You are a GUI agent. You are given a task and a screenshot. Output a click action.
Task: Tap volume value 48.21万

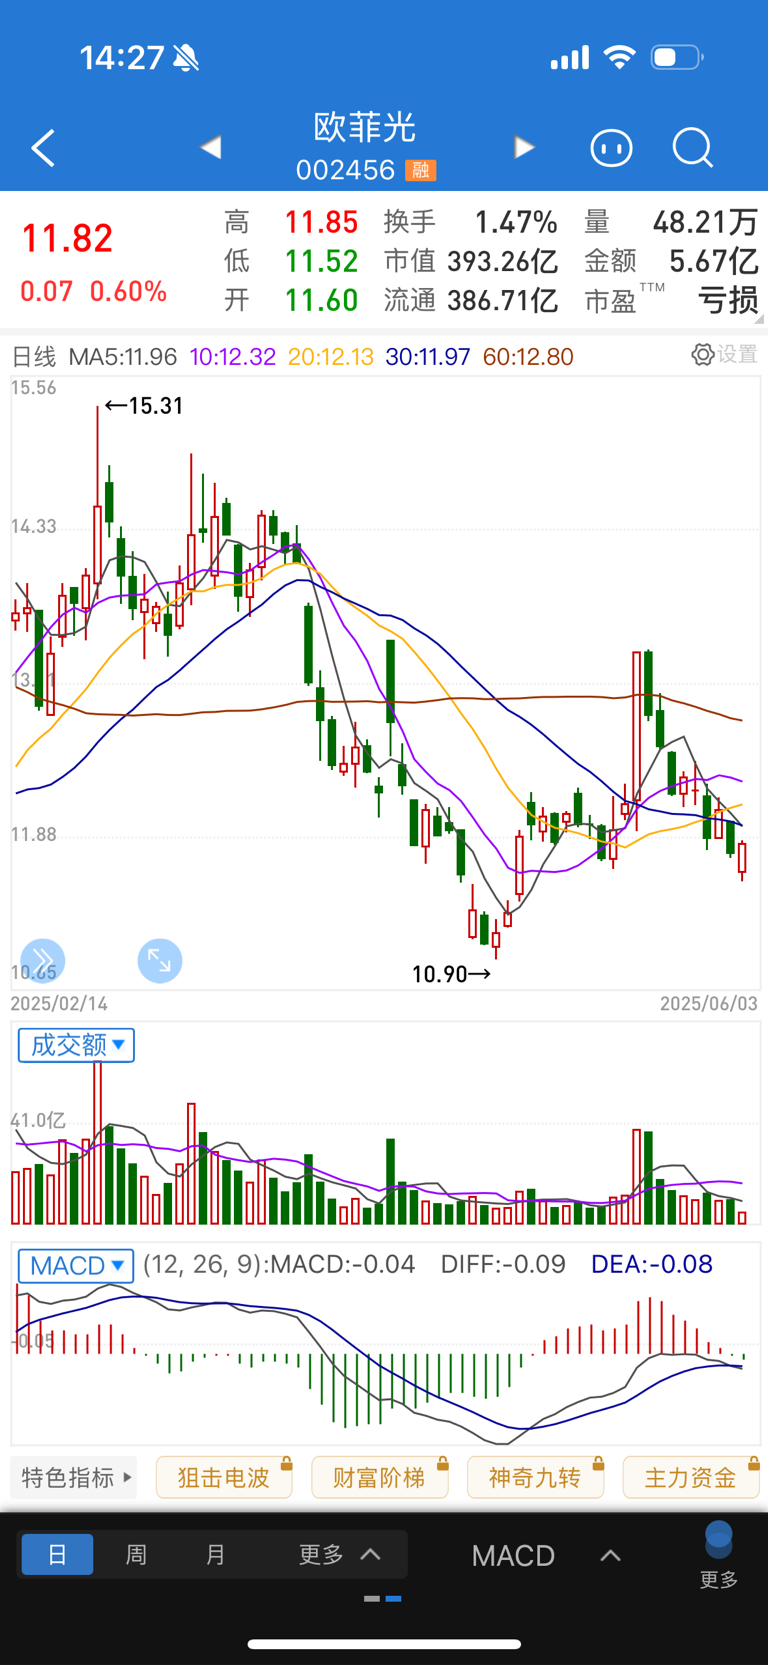point(706,221)
